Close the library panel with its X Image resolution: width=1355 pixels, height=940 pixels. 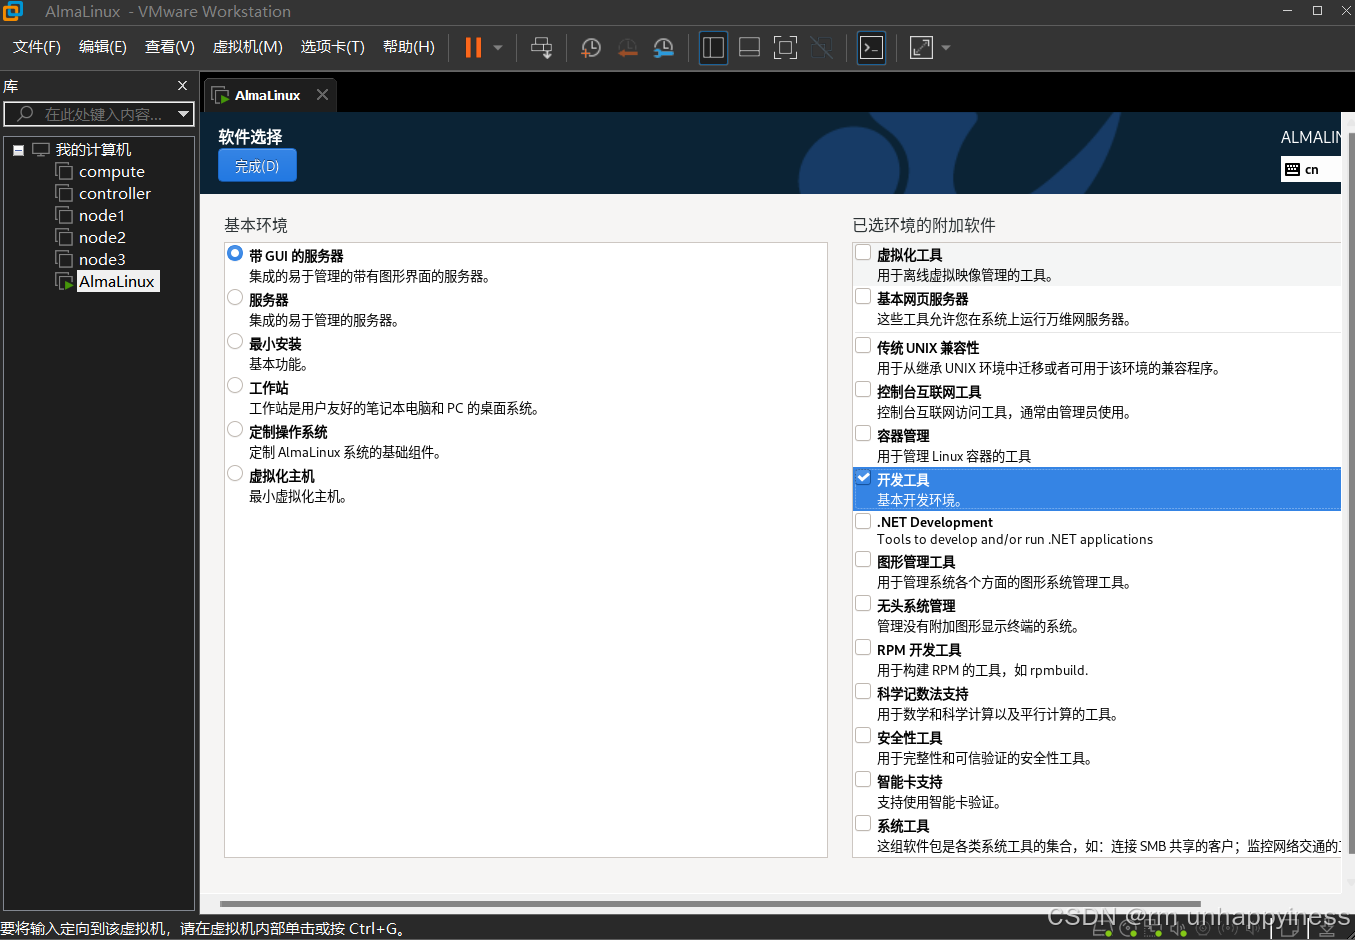click(182, 86)
